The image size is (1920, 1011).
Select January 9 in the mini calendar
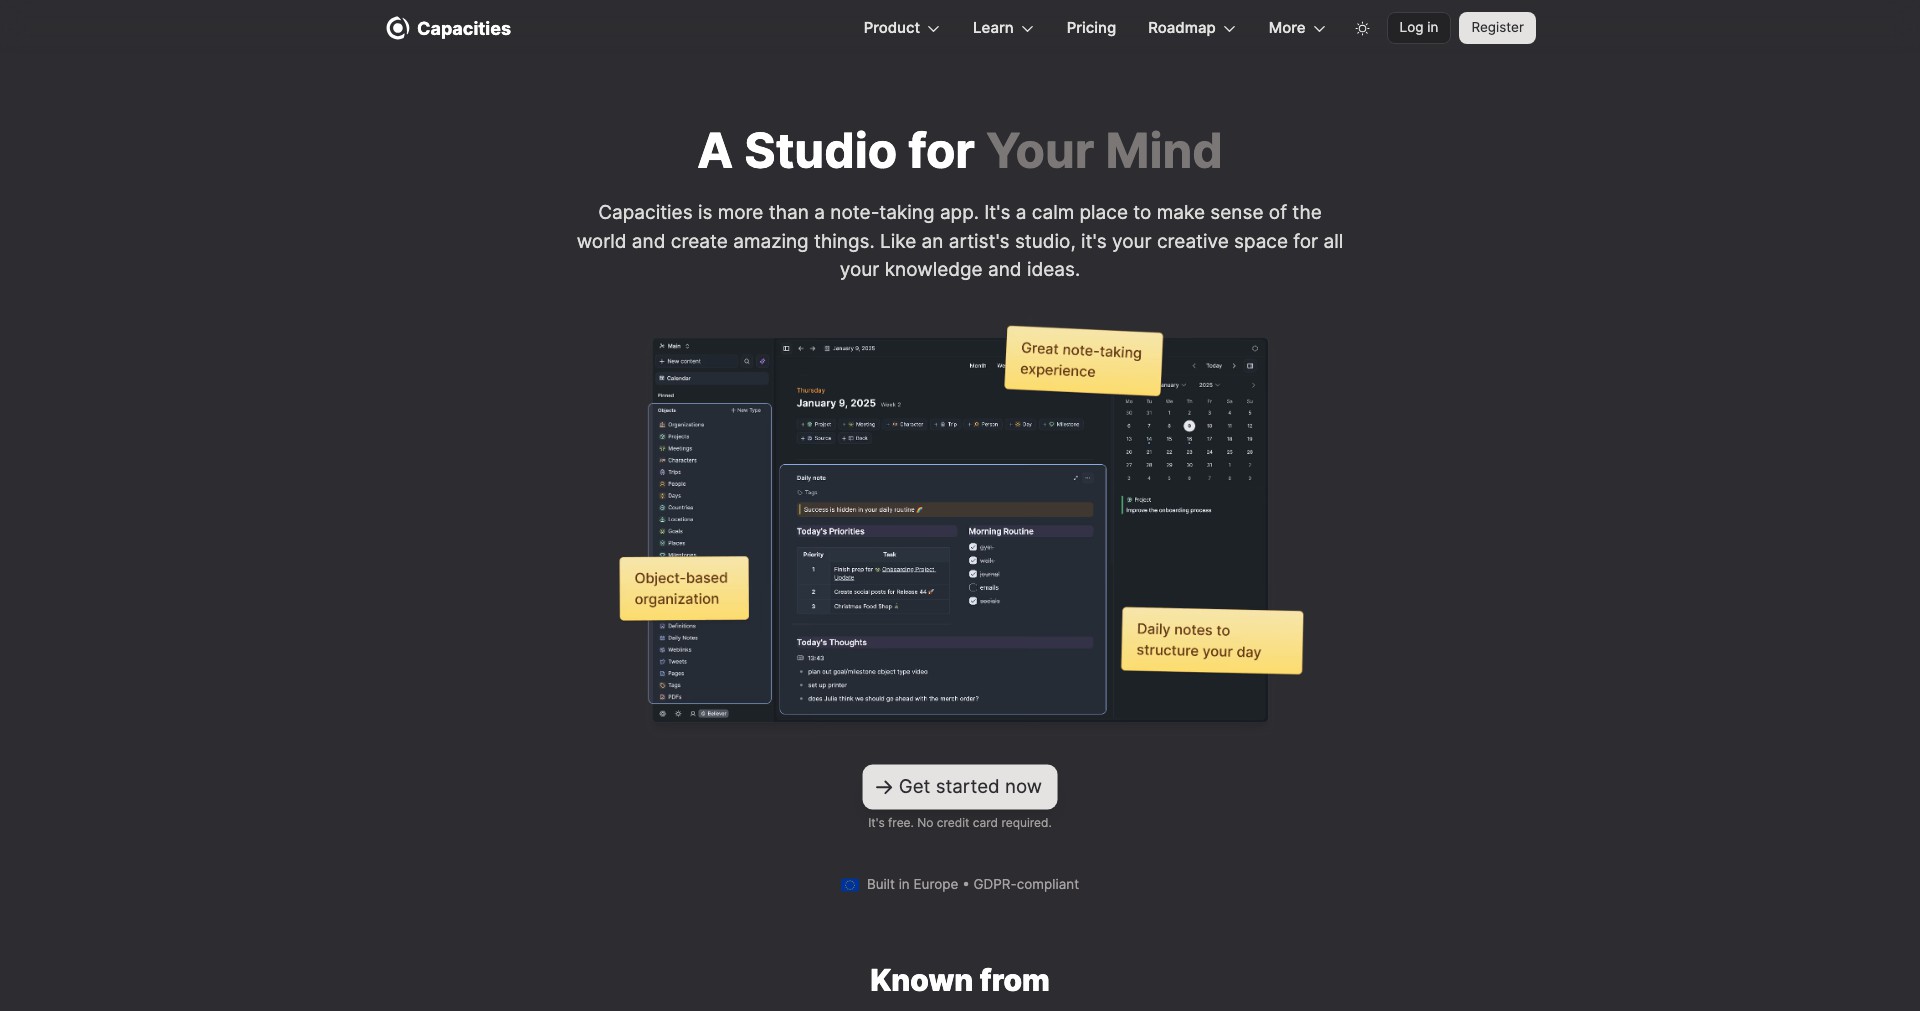1189,426
